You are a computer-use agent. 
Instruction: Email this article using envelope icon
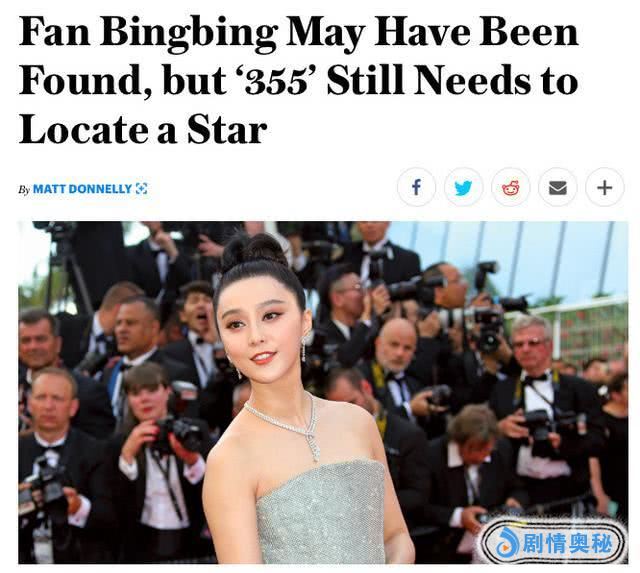pos(558,187)
